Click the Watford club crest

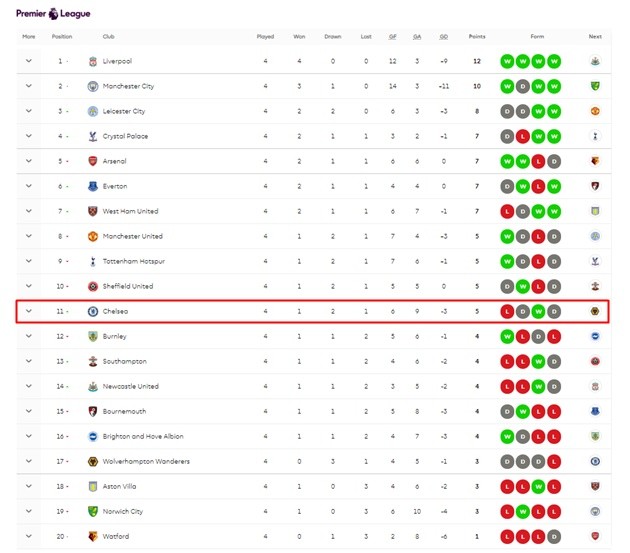point(93,536)
